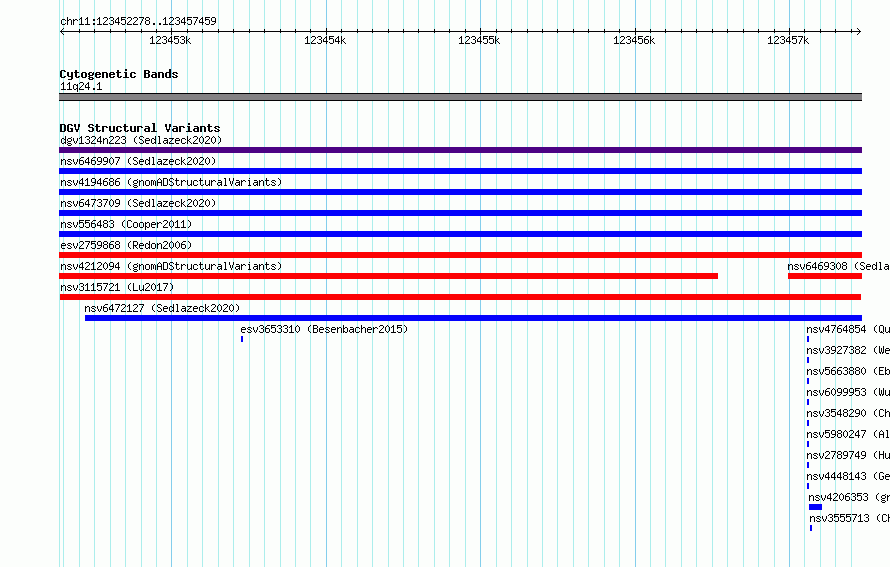
Task: Open nsv556483 (Cooper2011) variant label
Action: pyautogui.click(x=126, y=224)
